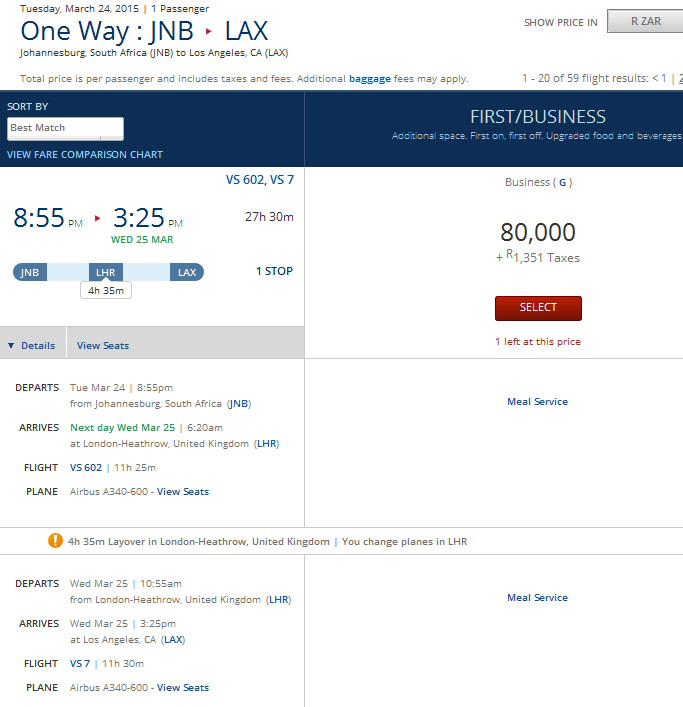Click Meal Service for the JNB–LHR flight
Image resolution: width=683 pixels, height=707 pixels.
tap(537, 401)
